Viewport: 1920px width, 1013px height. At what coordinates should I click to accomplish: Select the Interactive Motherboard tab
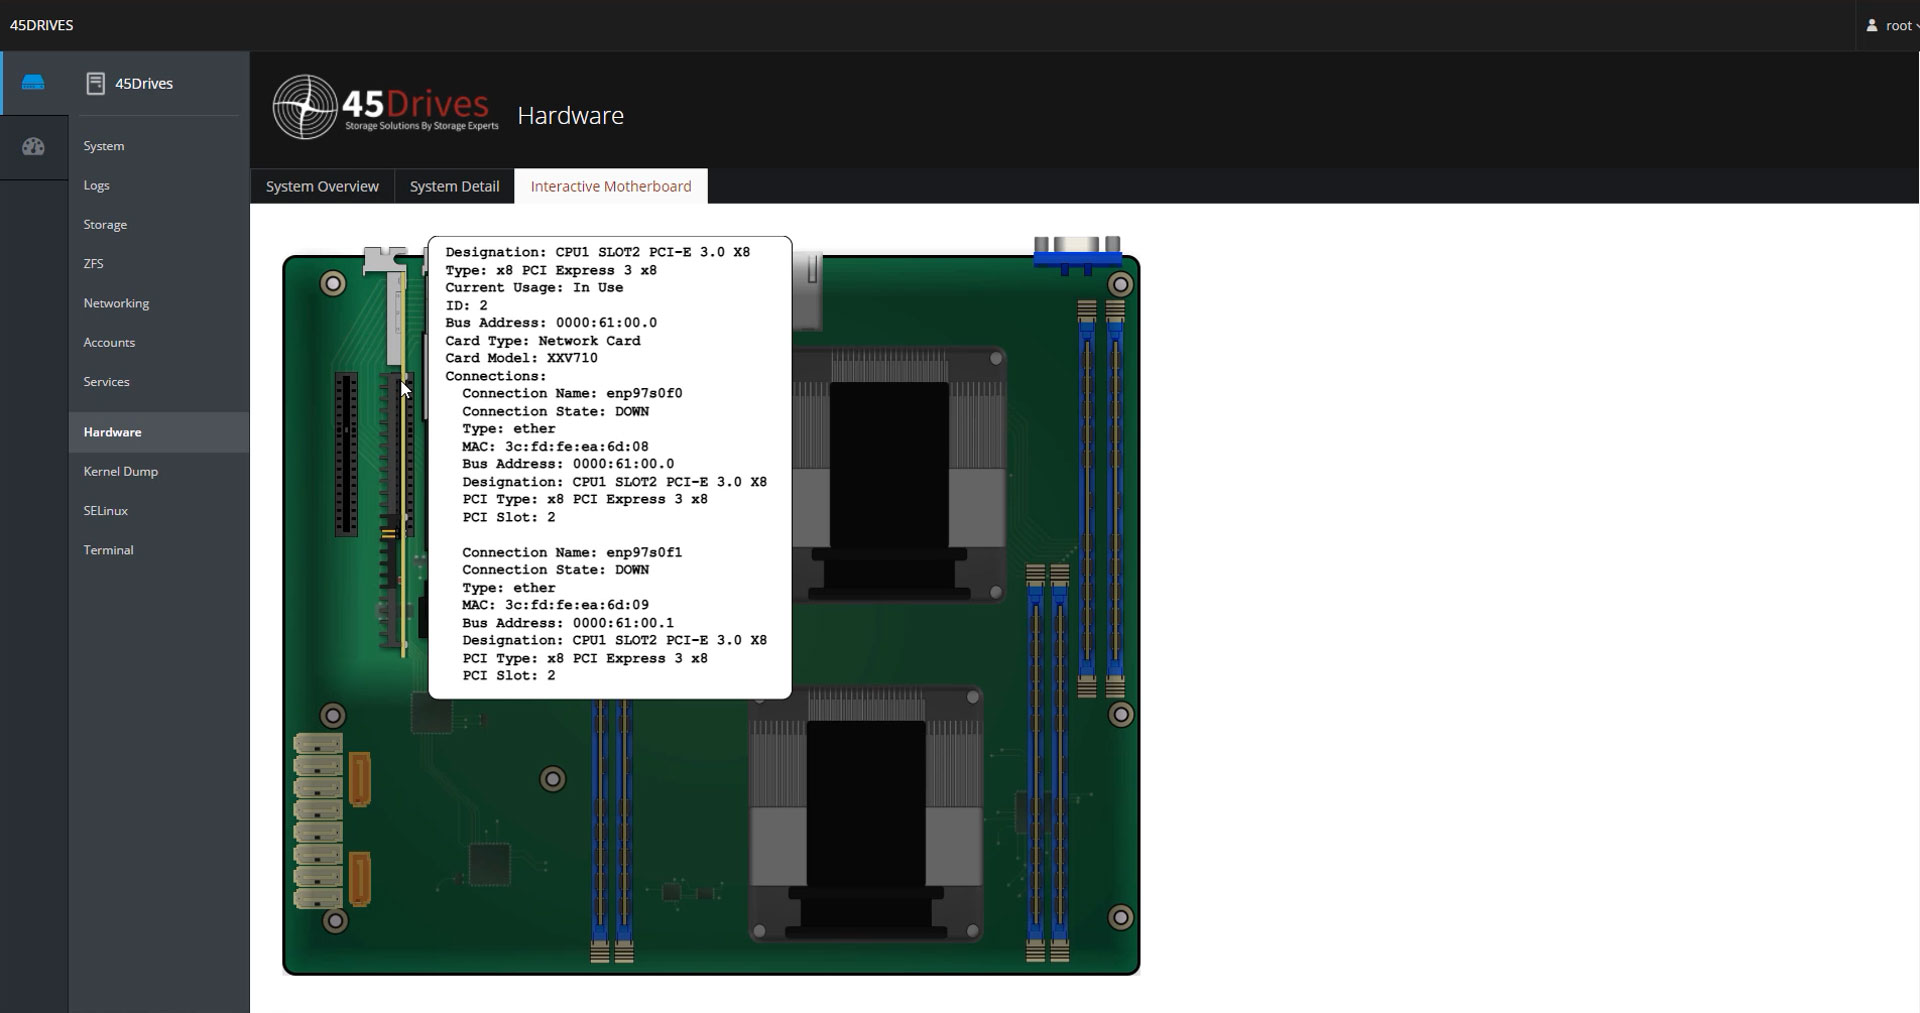click(611, 187)
